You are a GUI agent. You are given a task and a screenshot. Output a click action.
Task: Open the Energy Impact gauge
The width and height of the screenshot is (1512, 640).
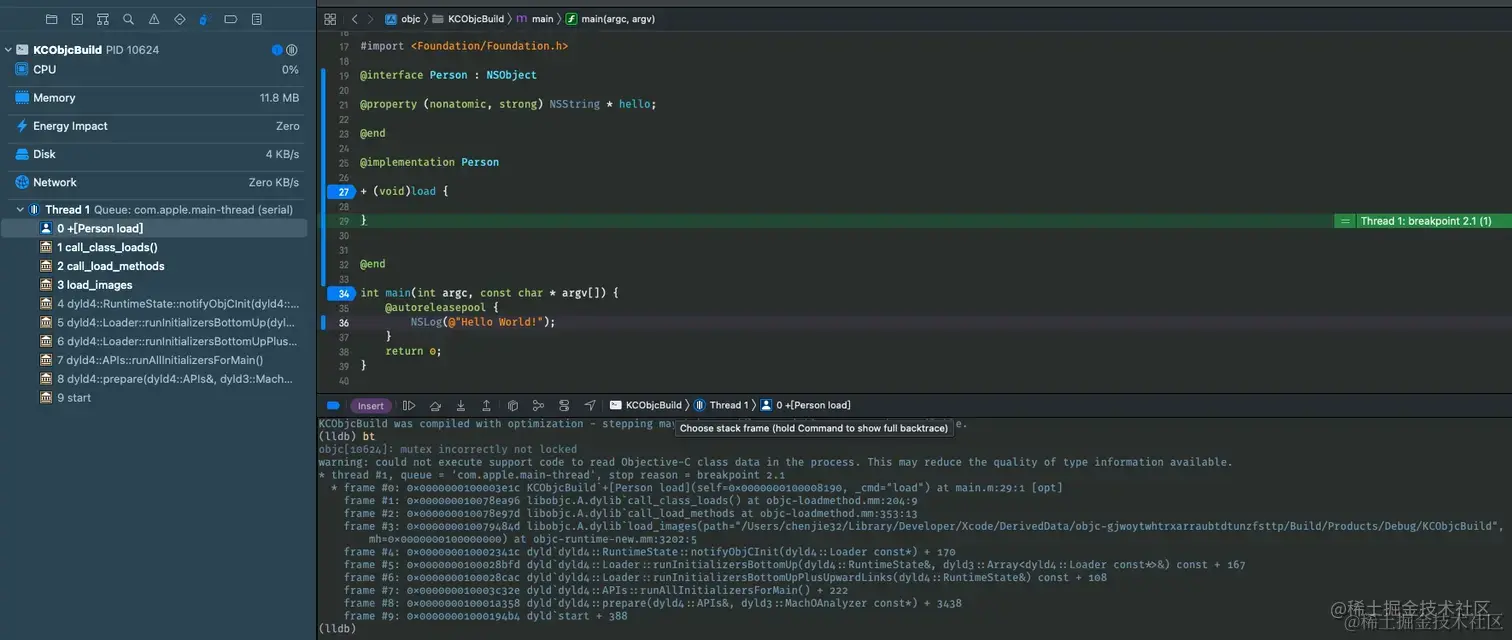pyautogui.click(x=157, y=126)
